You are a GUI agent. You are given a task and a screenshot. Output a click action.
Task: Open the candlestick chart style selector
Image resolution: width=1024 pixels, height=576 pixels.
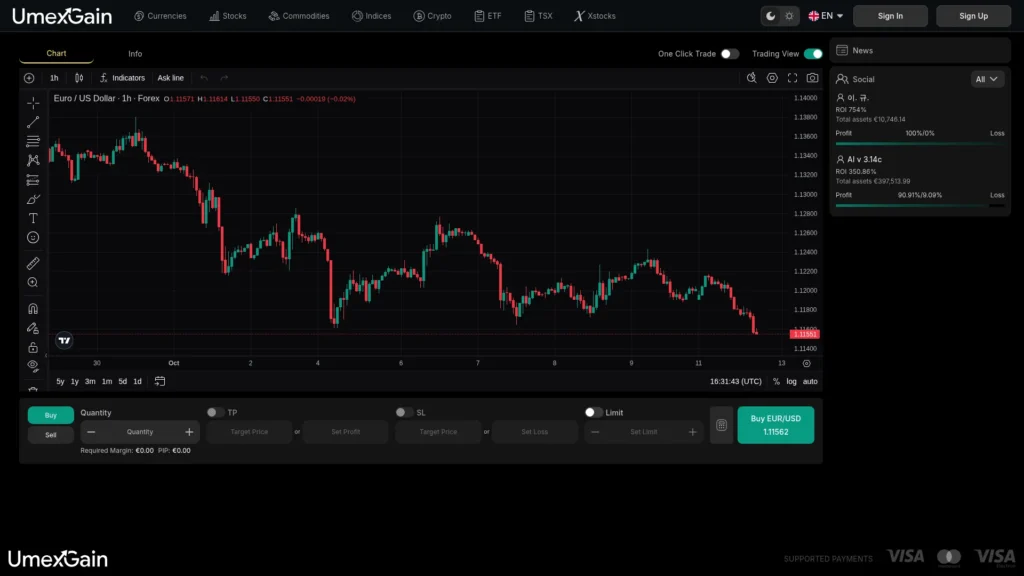[x=79, y=78]
